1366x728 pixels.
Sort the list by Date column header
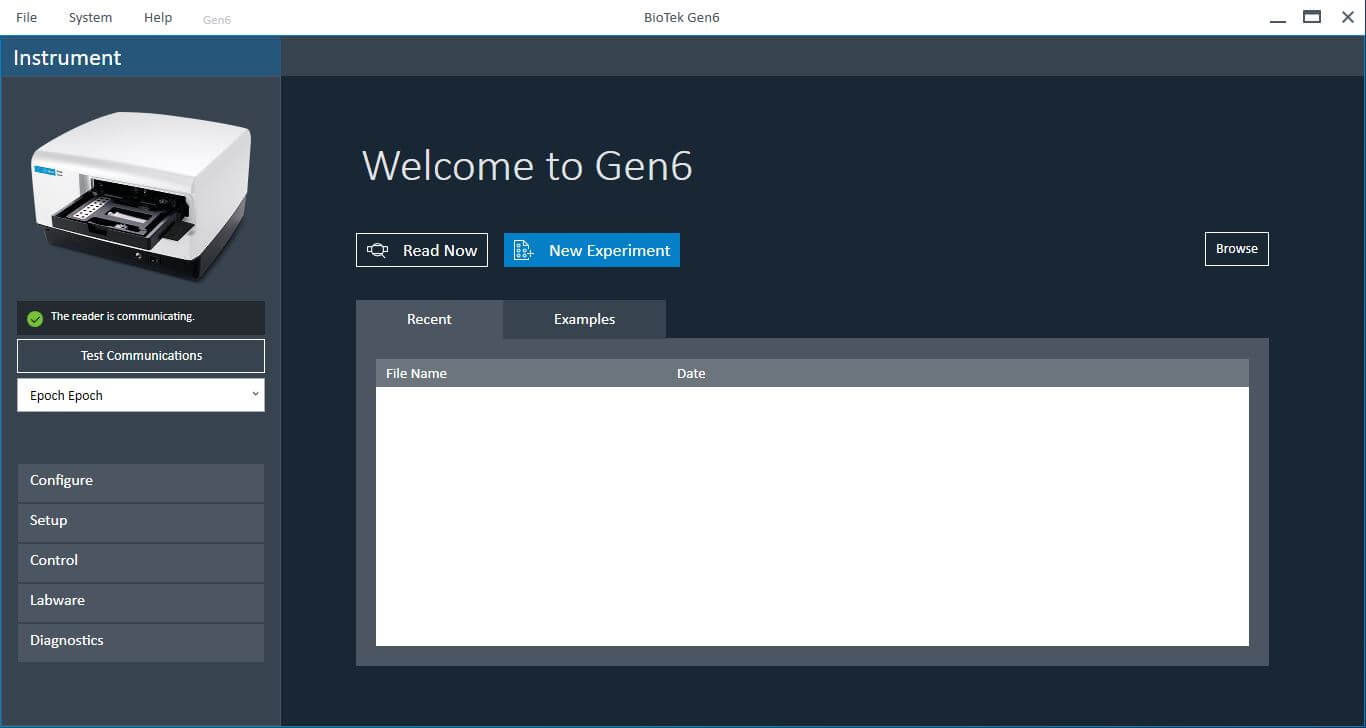tap(691, 374)
